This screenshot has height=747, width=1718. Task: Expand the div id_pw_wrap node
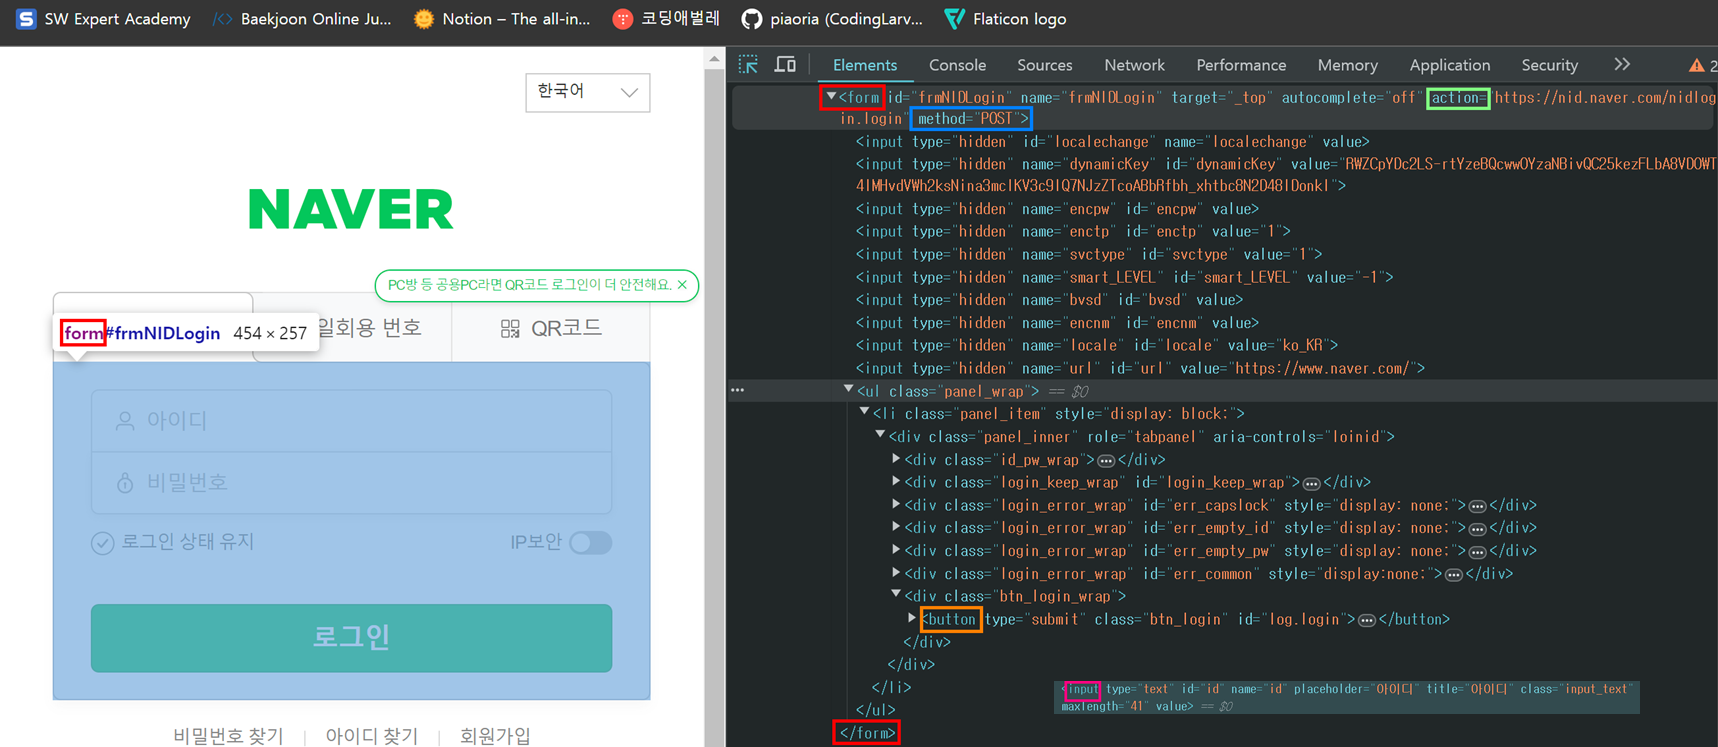896,459
